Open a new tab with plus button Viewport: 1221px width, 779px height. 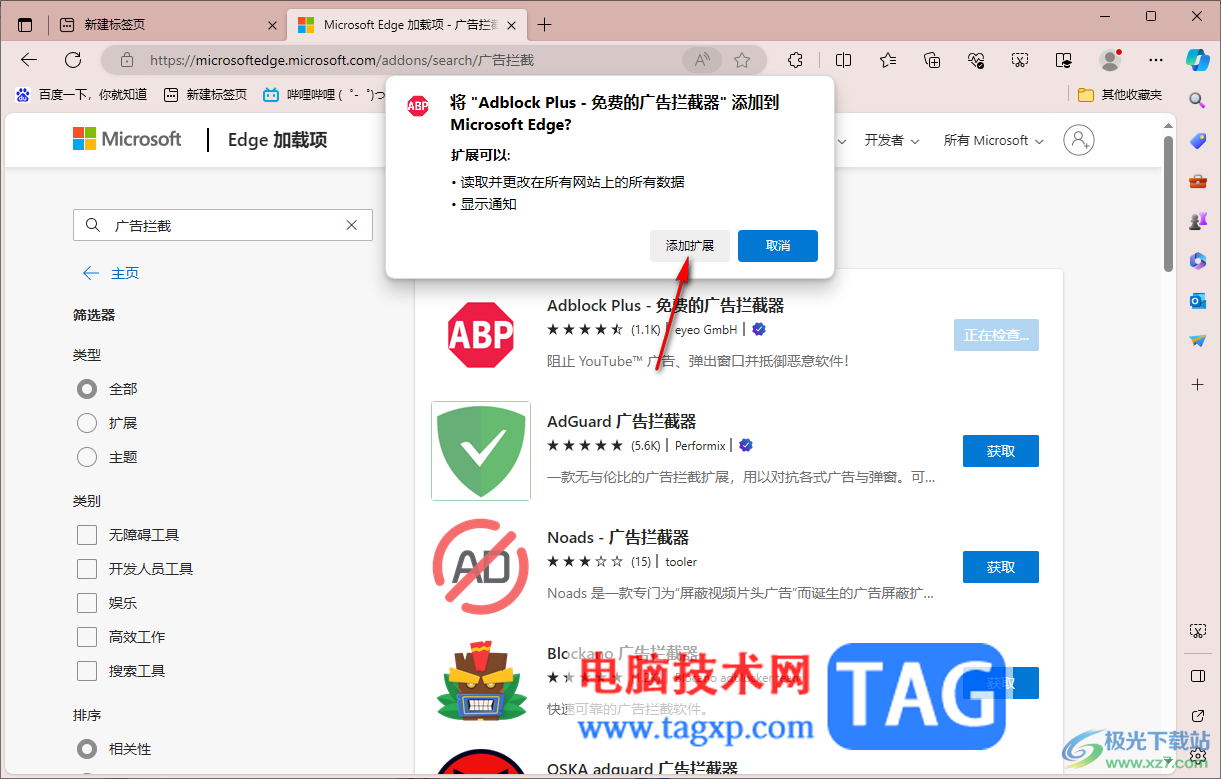coord(544,24)
